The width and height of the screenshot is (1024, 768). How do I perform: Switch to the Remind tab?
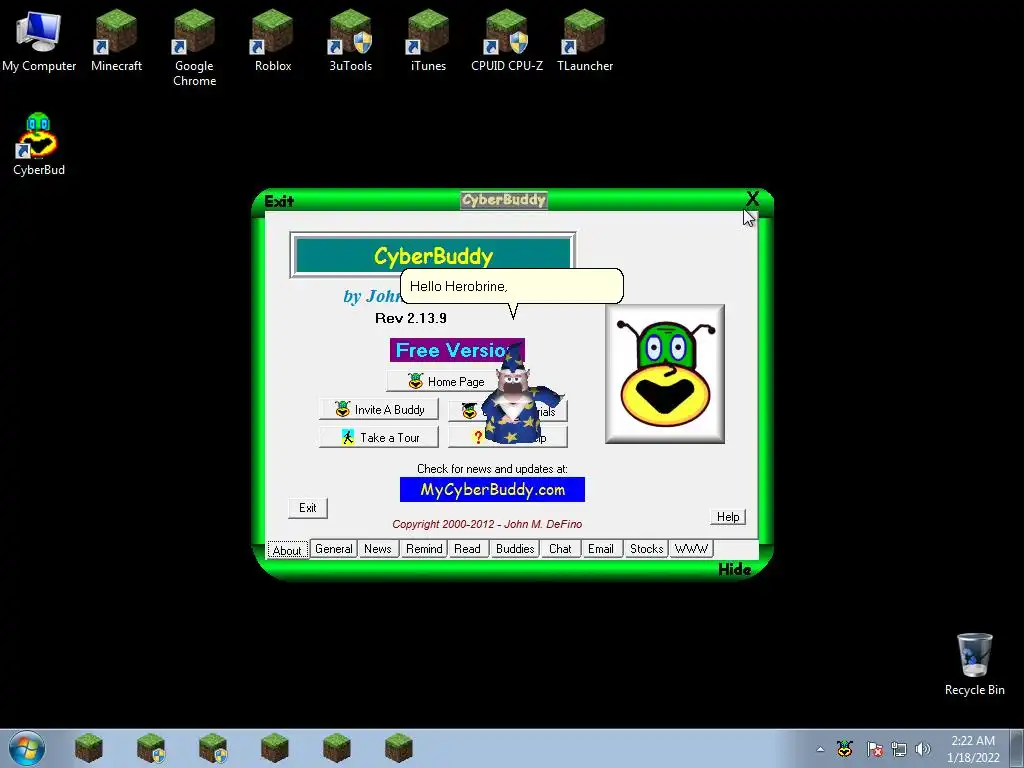click(x=423, y=549)
